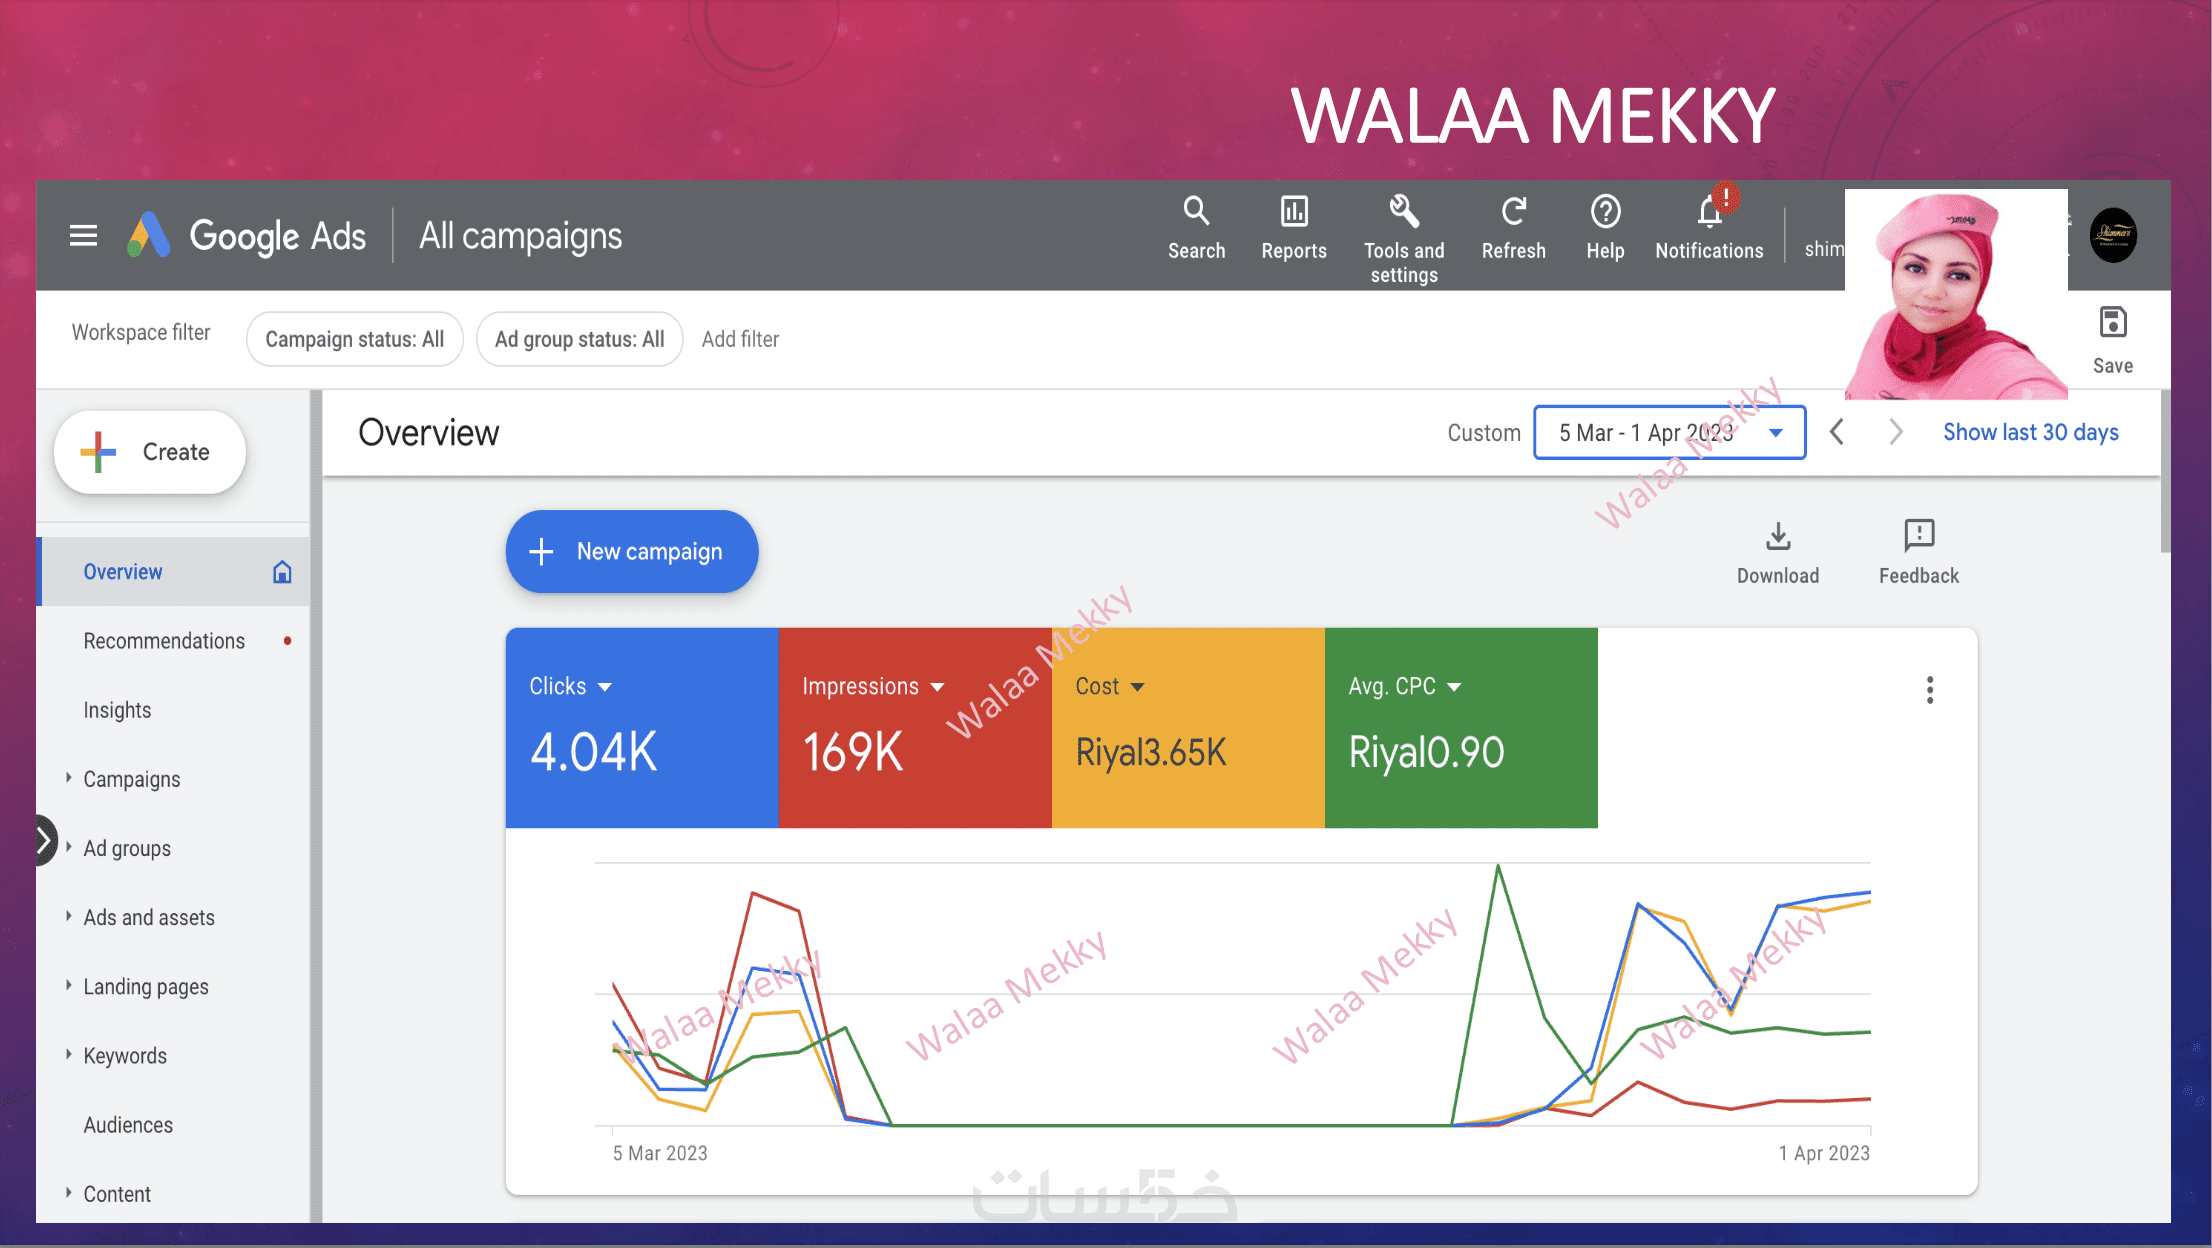Click the Download icon

[1778, 538]
